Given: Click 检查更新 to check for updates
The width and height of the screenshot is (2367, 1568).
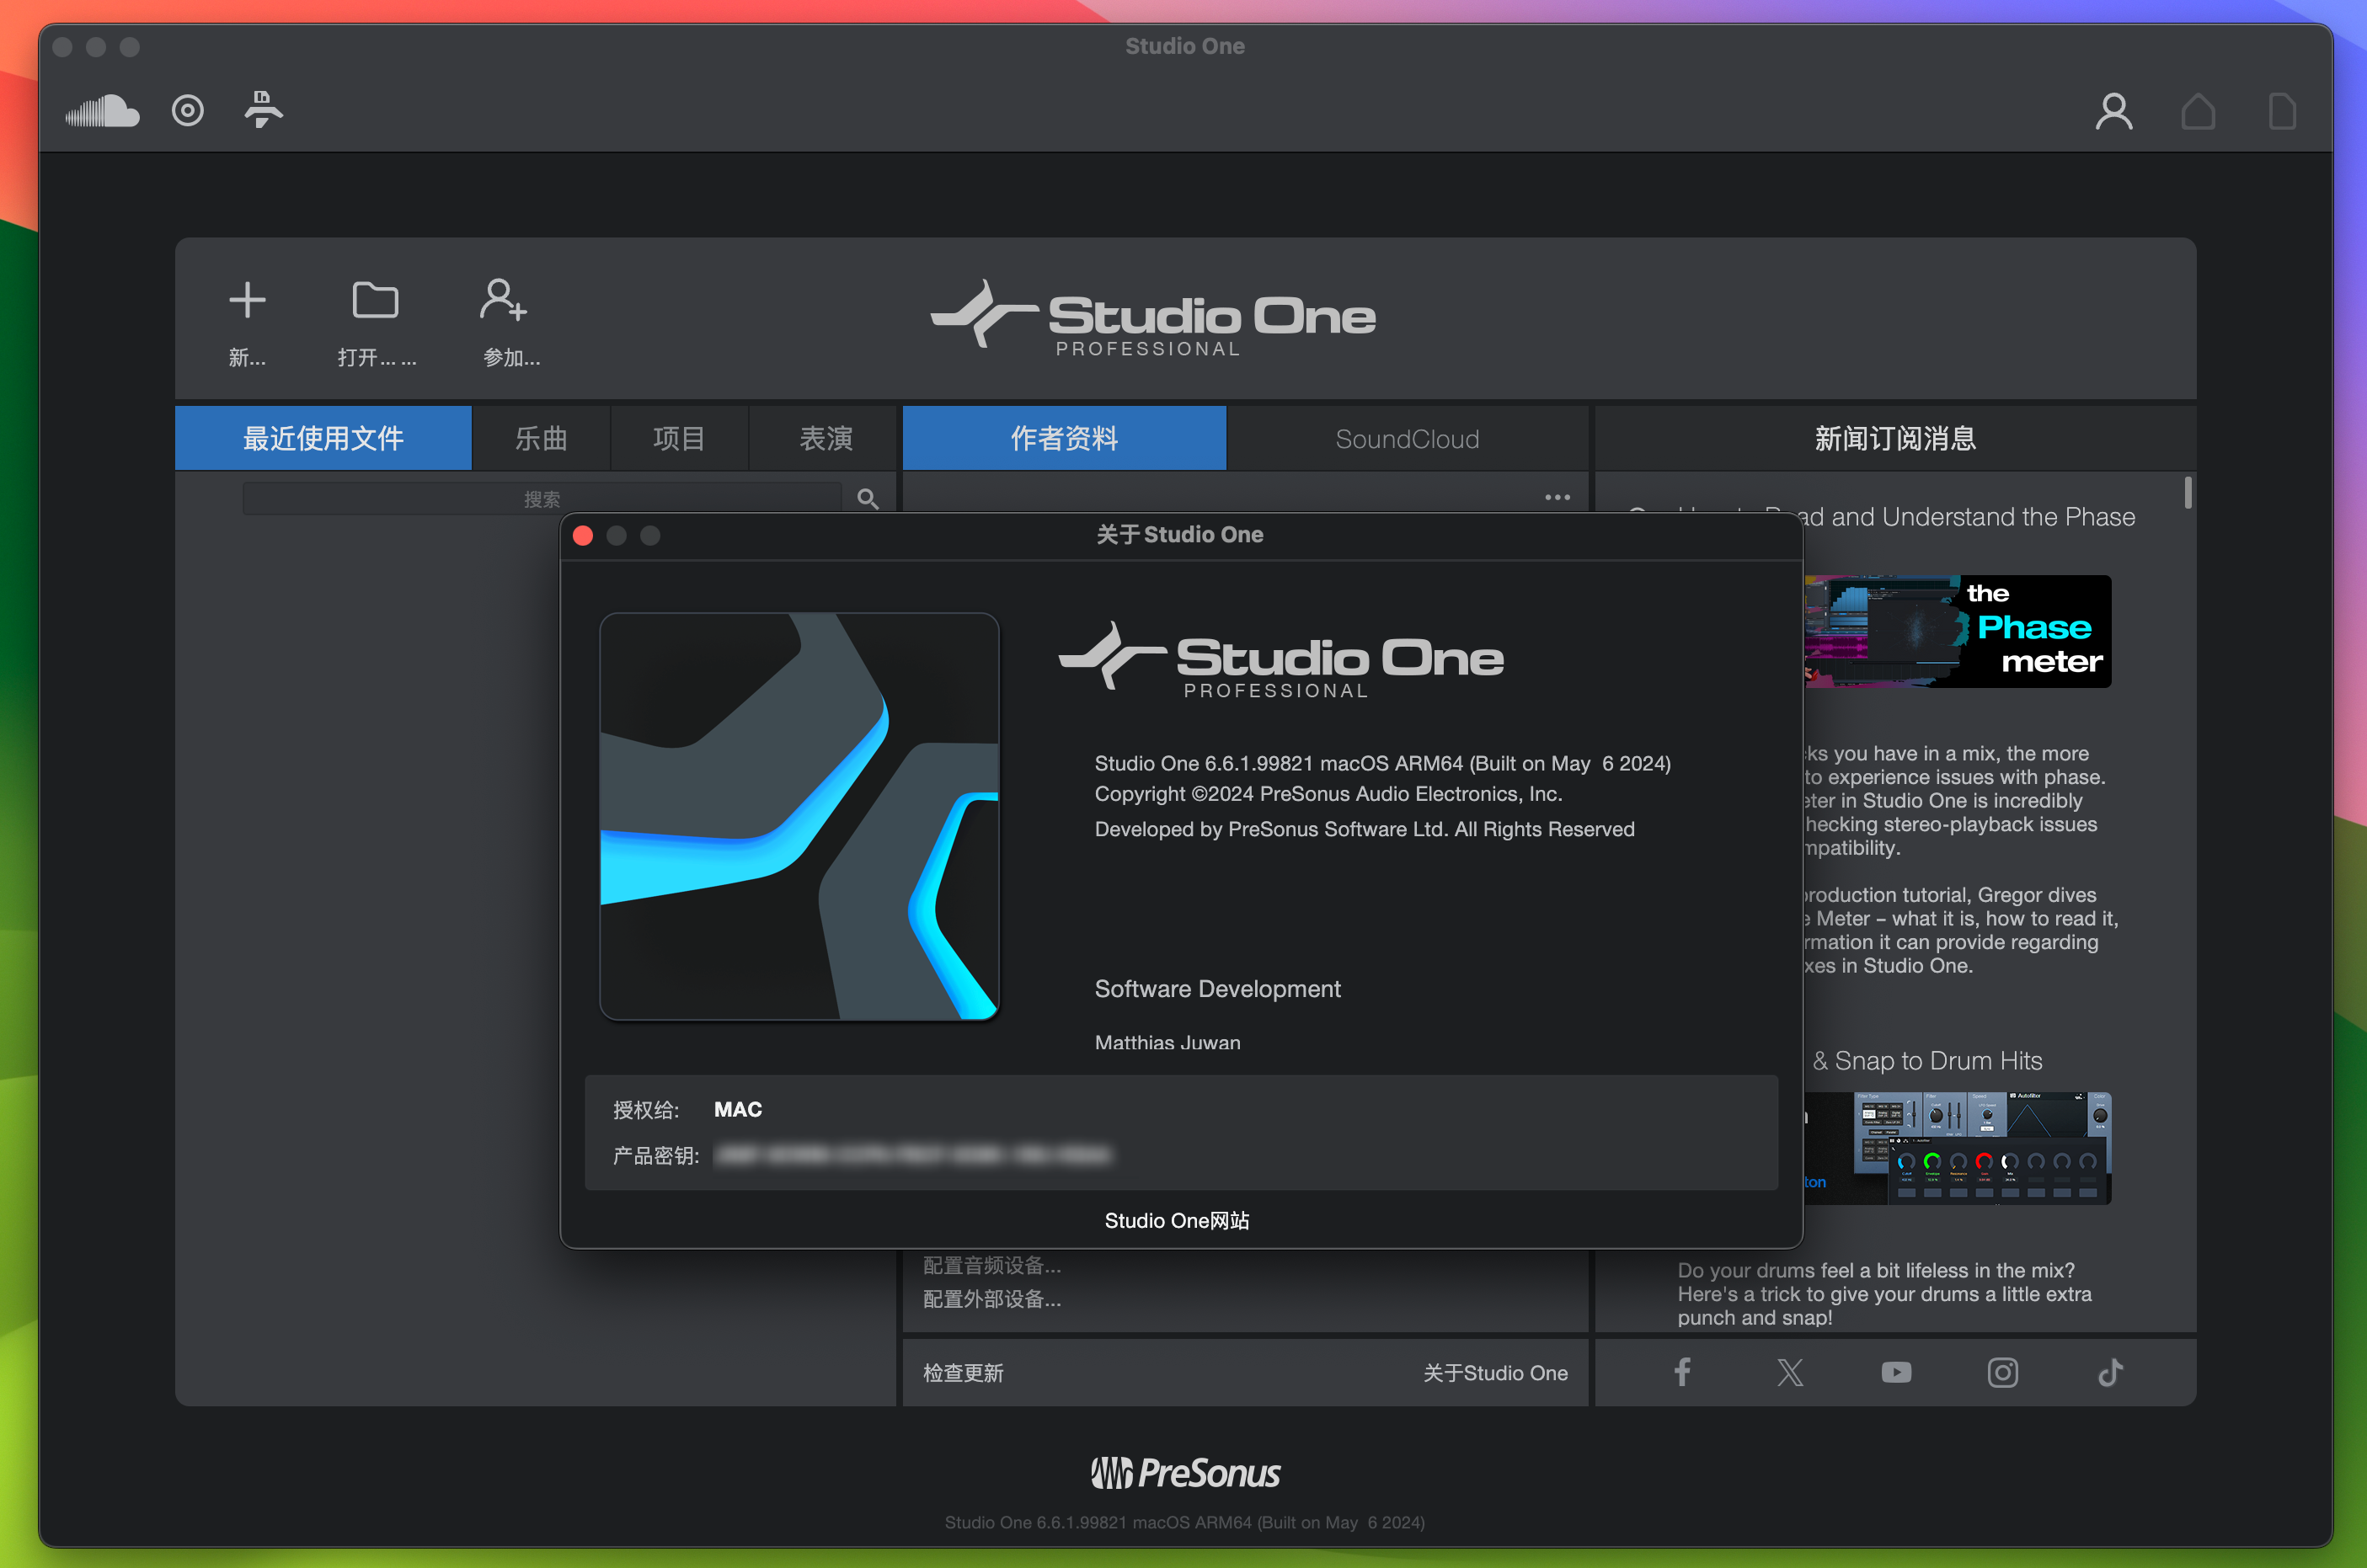Looking at the screenshot, I should [963, 1372].
